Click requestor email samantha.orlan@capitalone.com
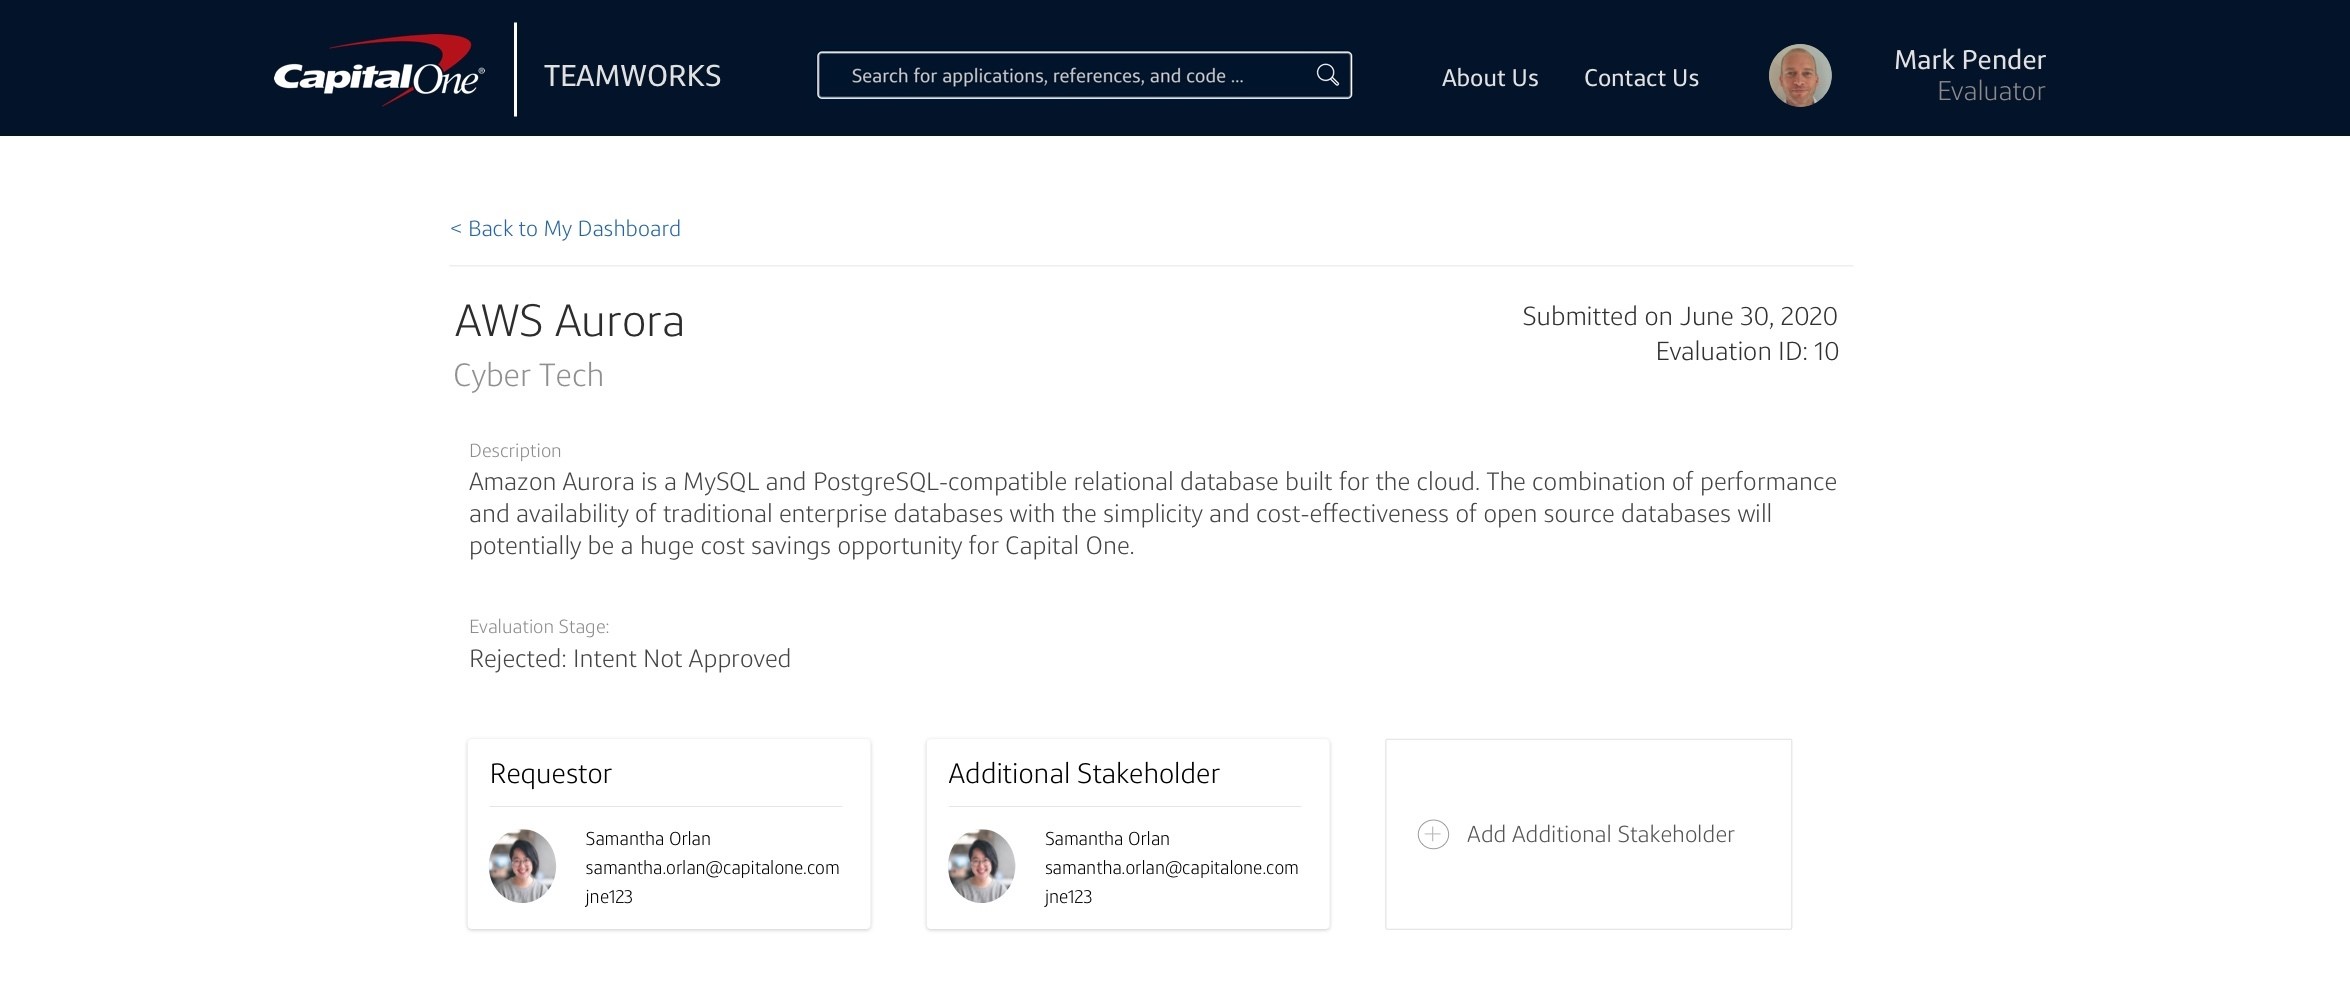Screen dimensions: 2350x997 click(x=712, y=868)
